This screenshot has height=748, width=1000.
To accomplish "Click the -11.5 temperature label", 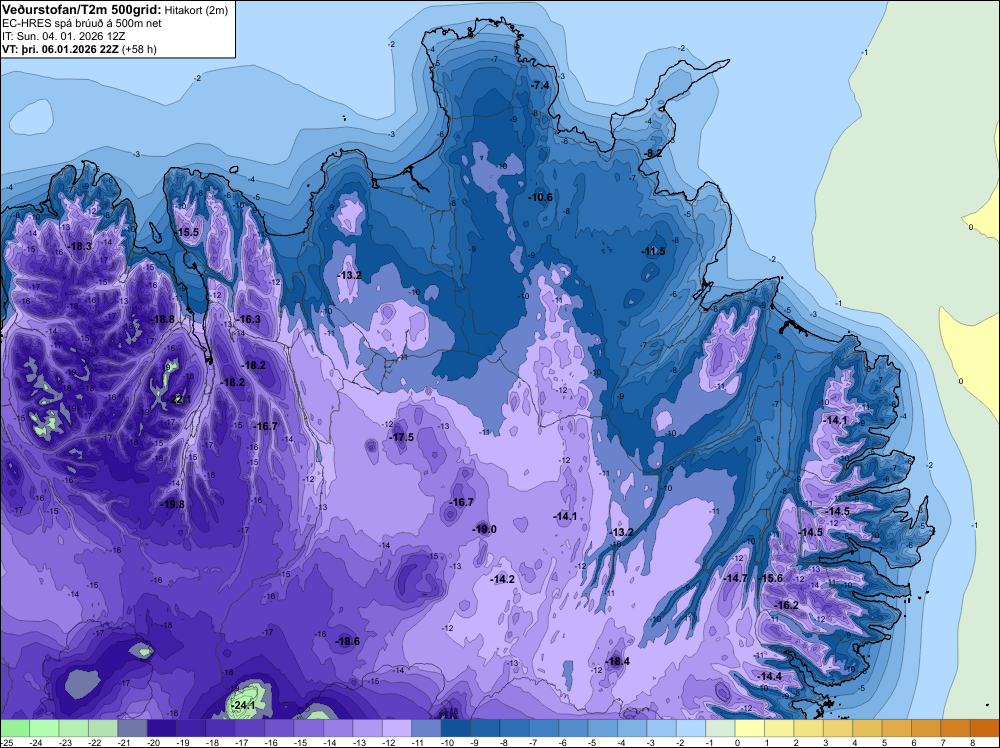I will [x=653, y=251].
